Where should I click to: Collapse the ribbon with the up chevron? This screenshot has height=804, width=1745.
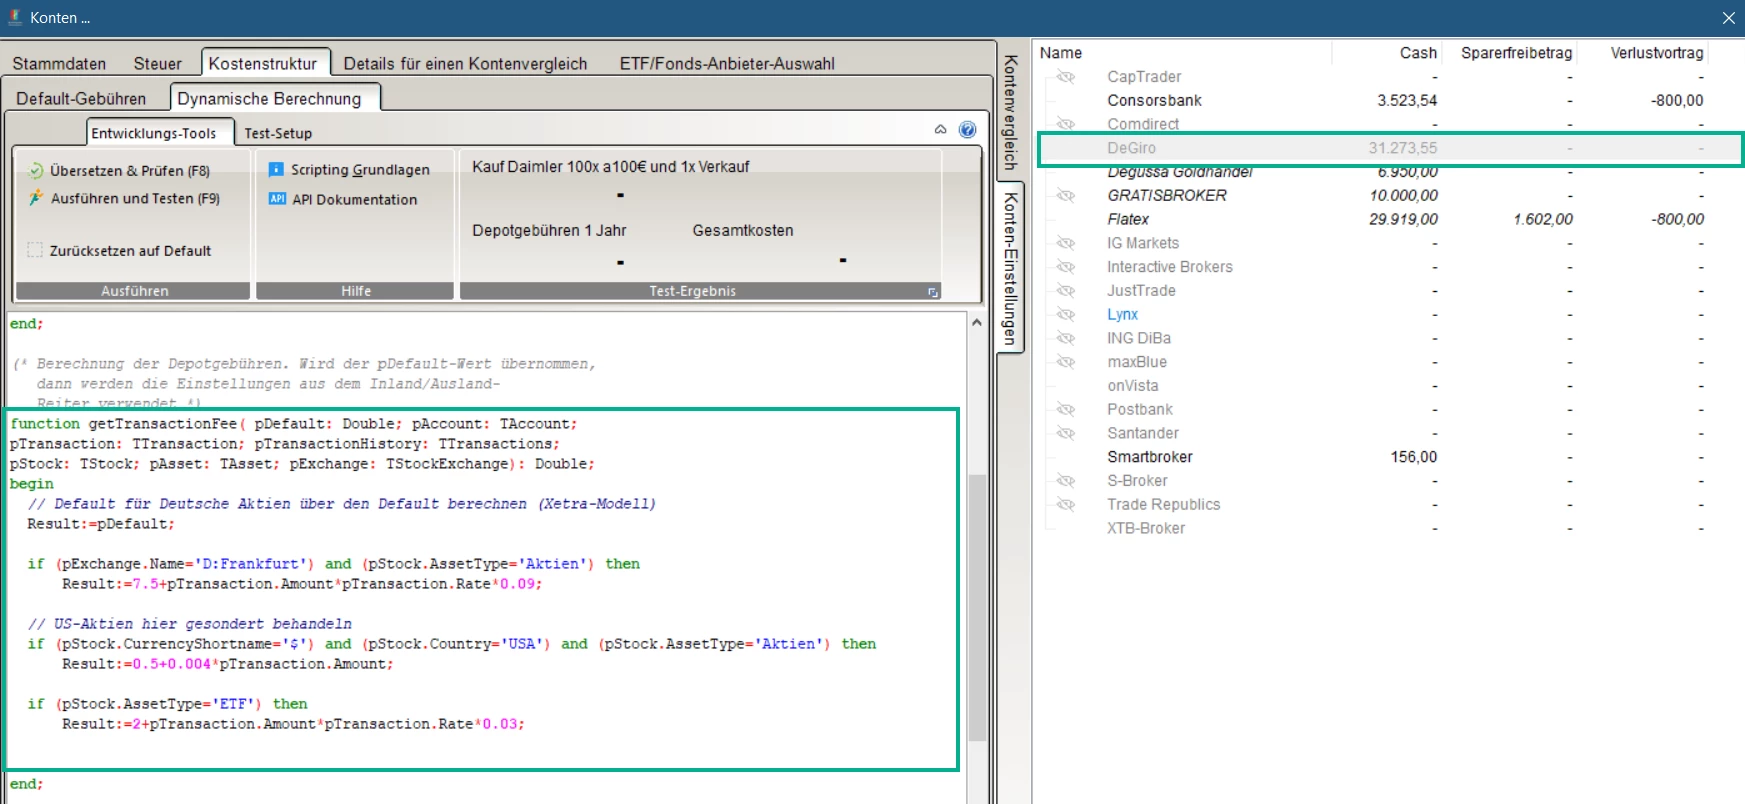point(940,129)
